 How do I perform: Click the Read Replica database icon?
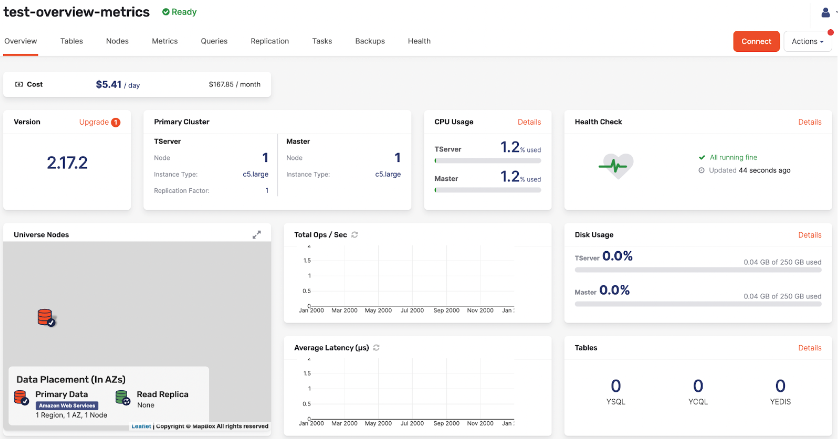[x=122, y=398]
